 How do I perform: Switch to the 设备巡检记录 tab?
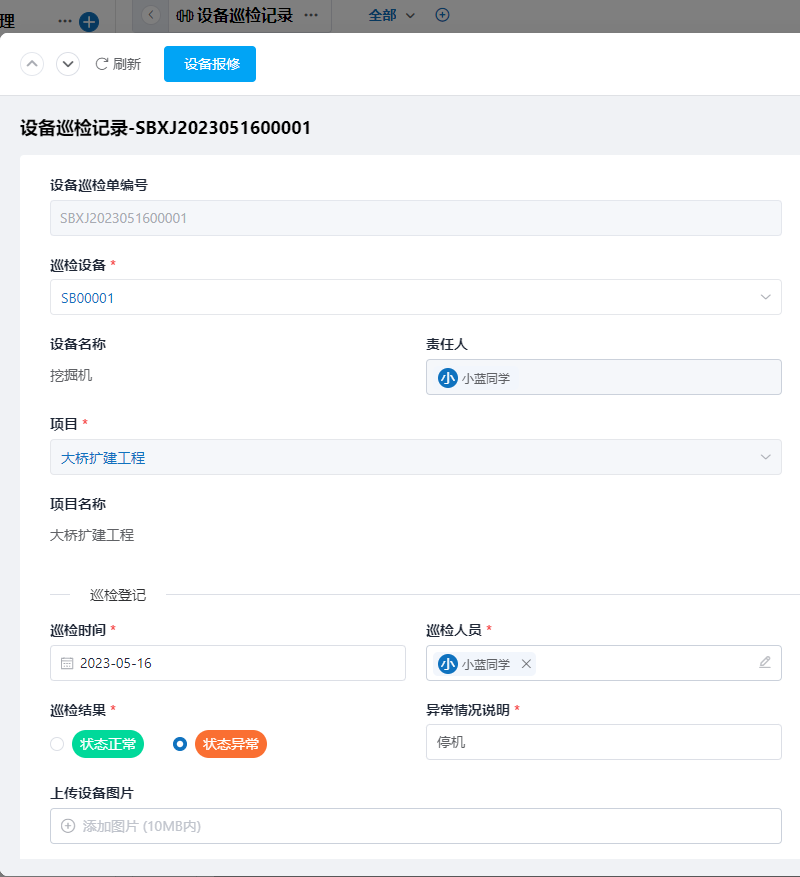(x=234, y=15)
